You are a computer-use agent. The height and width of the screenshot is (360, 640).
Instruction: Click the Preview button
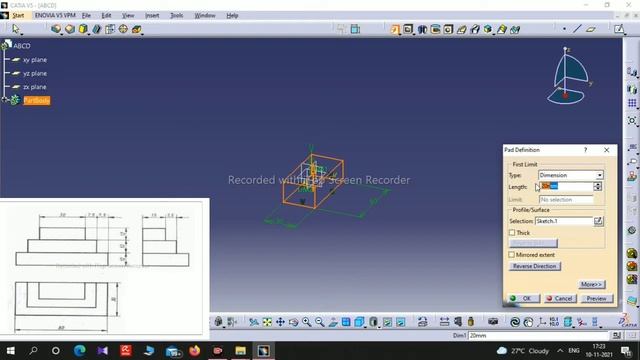(x=596, y=298)
